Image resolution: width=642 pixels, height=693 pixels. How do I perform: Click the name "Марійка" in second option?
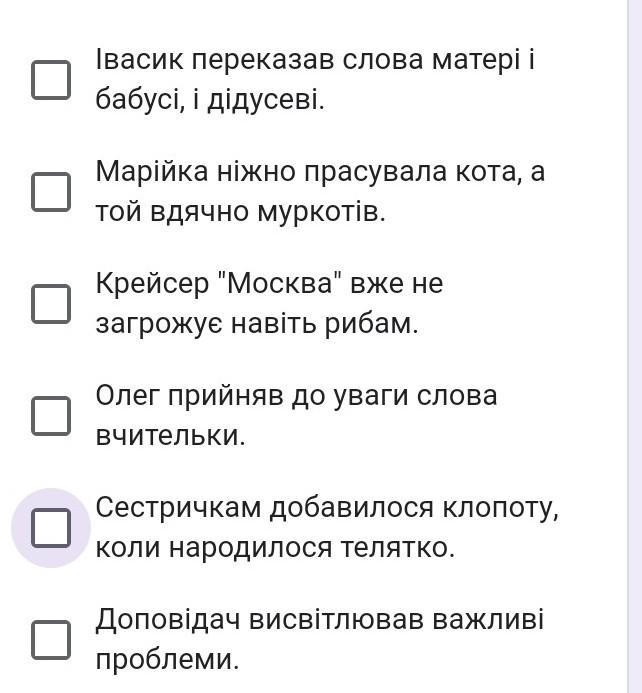(150, 171)
